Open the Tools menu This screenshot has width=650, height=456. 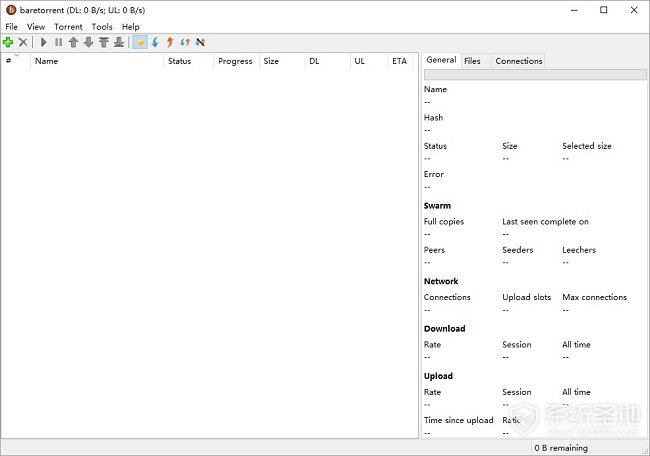(x=102, y=27)
